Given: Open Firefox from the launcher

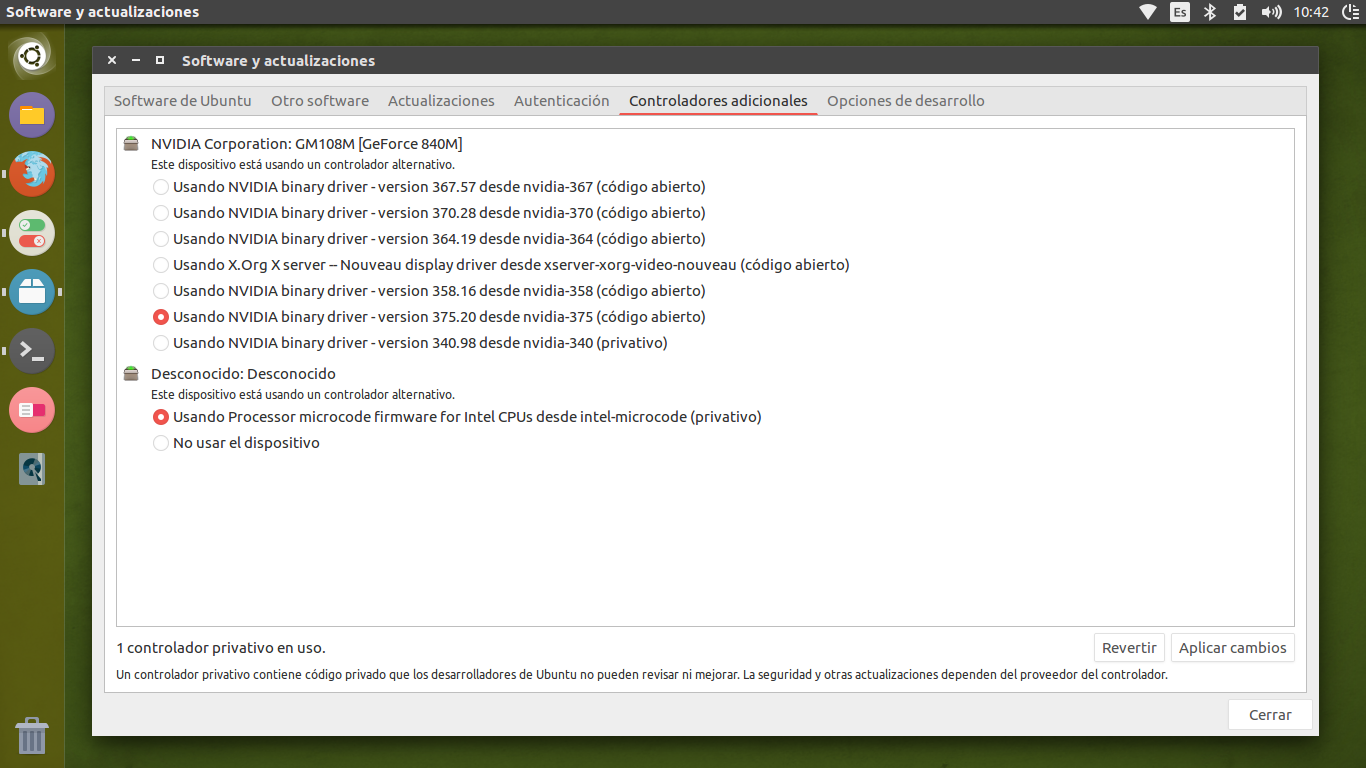Looking at the screenshot, I should coord(32,173).
